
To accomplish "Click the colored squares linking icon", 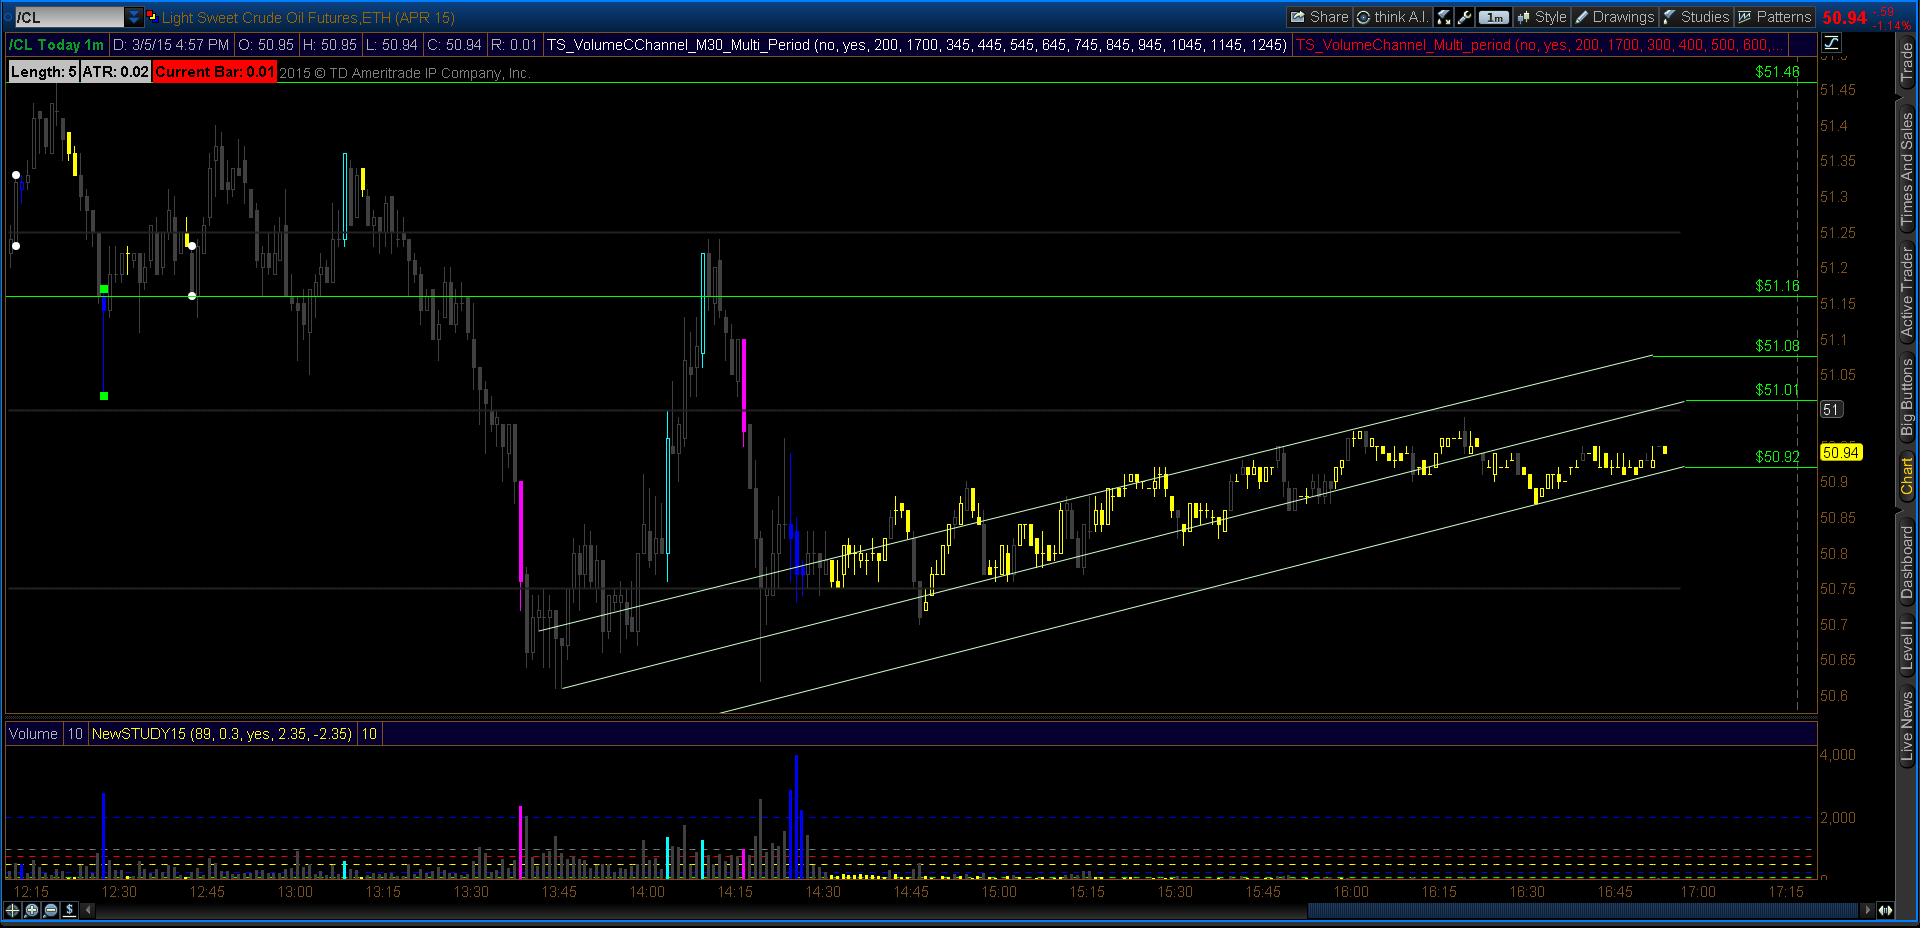I will [152, 17].
